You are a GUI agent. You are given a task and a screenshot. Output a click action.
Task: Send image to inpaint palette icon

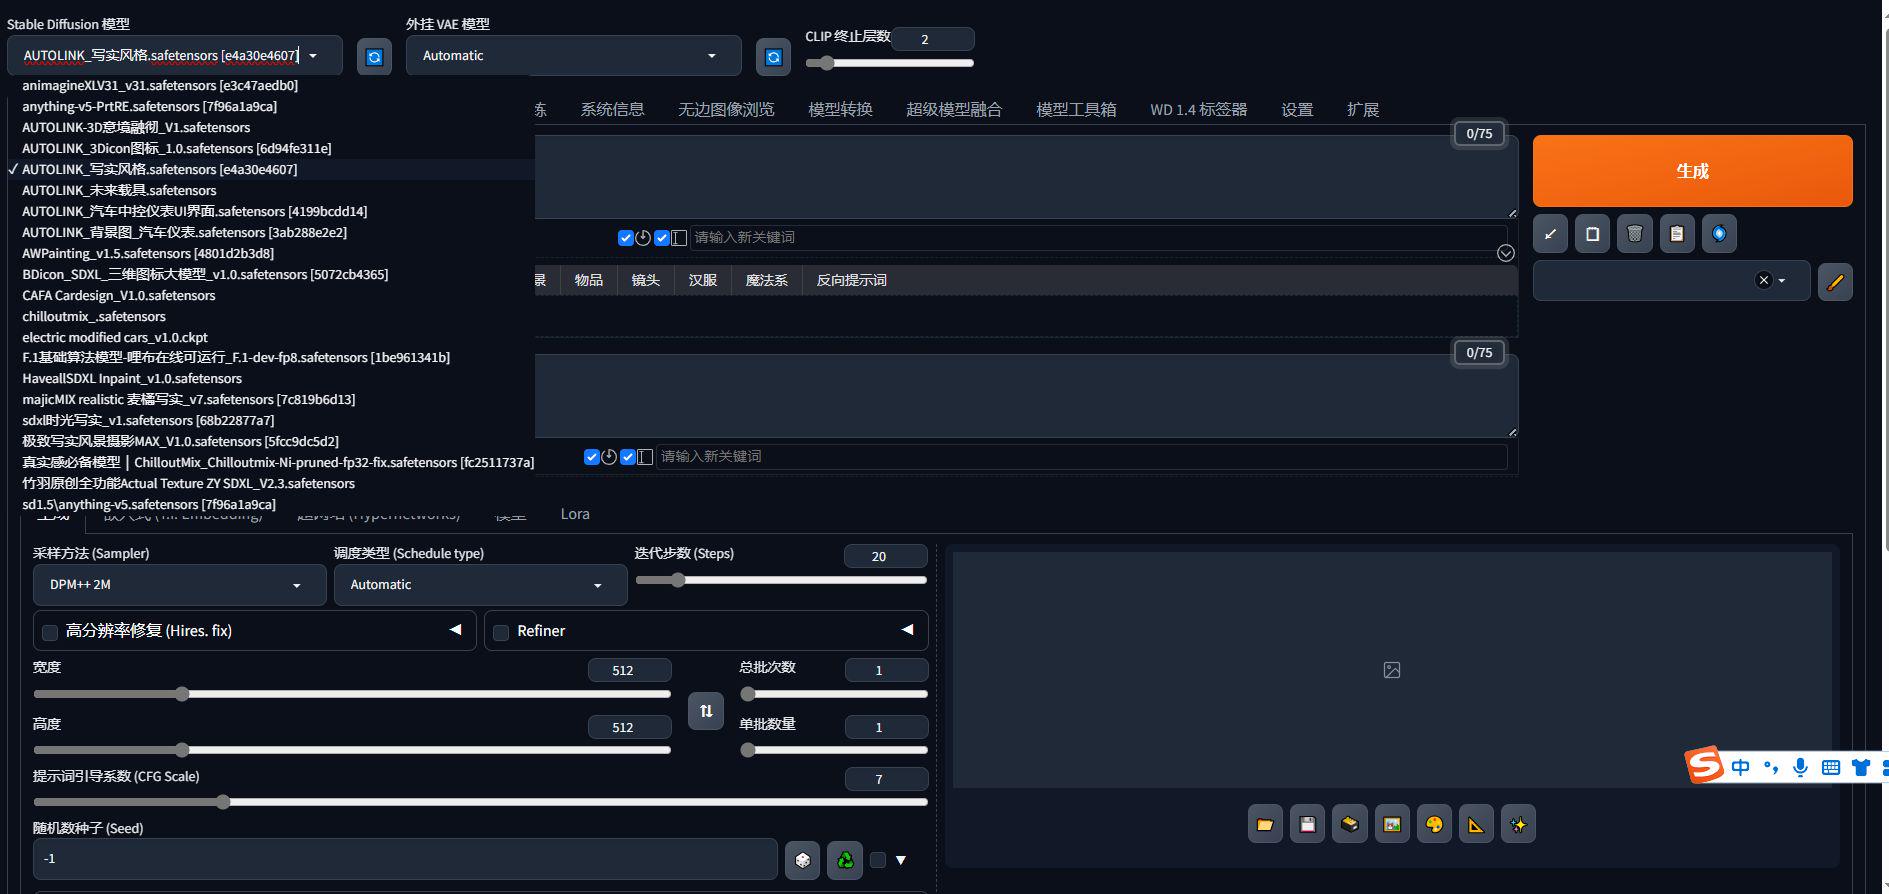pyautogui.click(x=1434, y=825)
